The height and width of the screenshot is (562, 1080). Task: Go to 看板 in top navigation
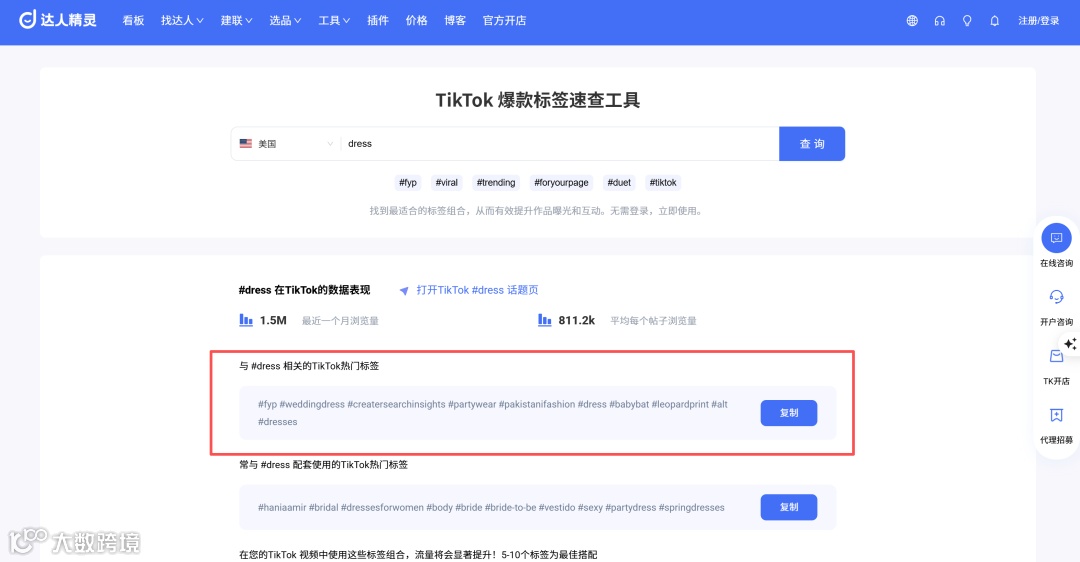(x=133, y=21)
